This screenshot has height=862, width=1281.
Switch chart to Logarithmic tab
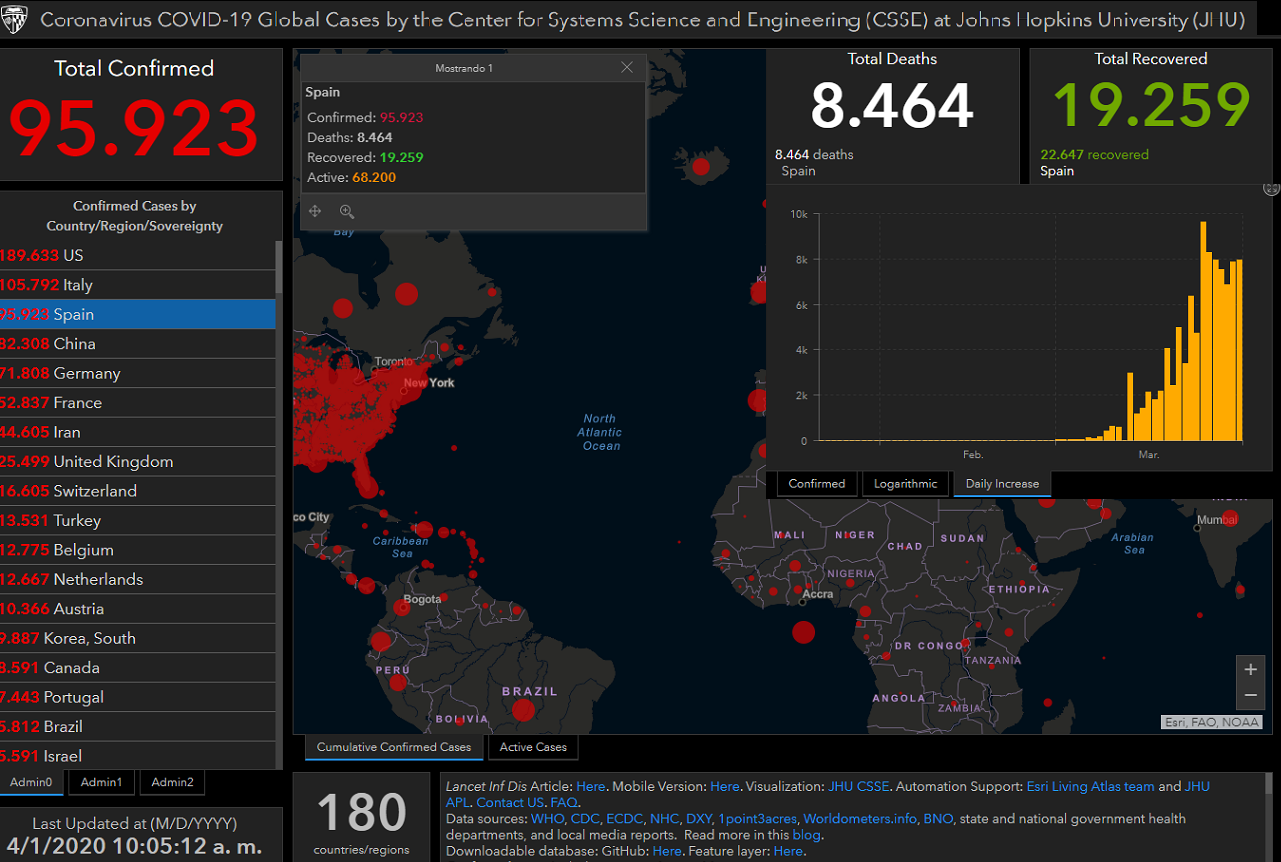tap(906, 484)
